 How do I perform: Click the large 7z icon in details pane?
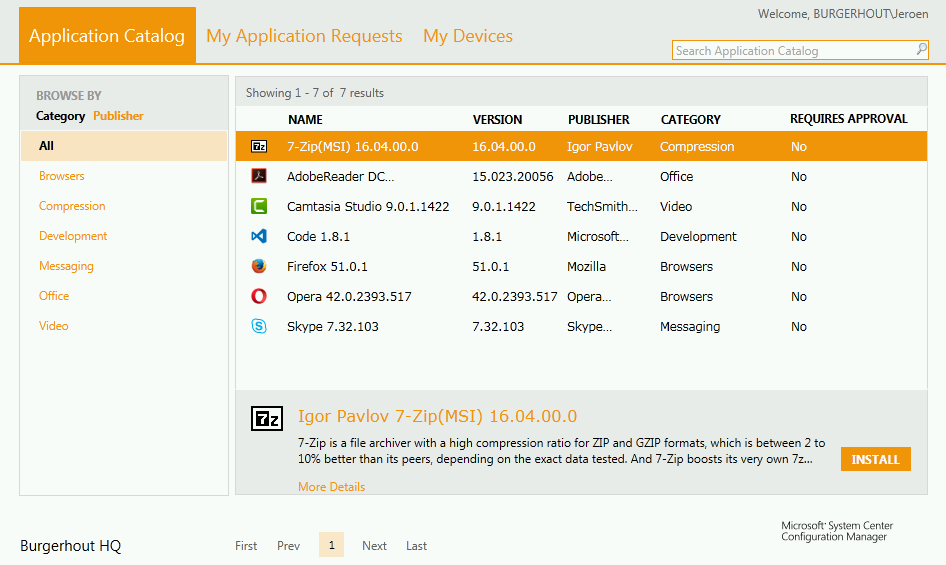point(267,418)
